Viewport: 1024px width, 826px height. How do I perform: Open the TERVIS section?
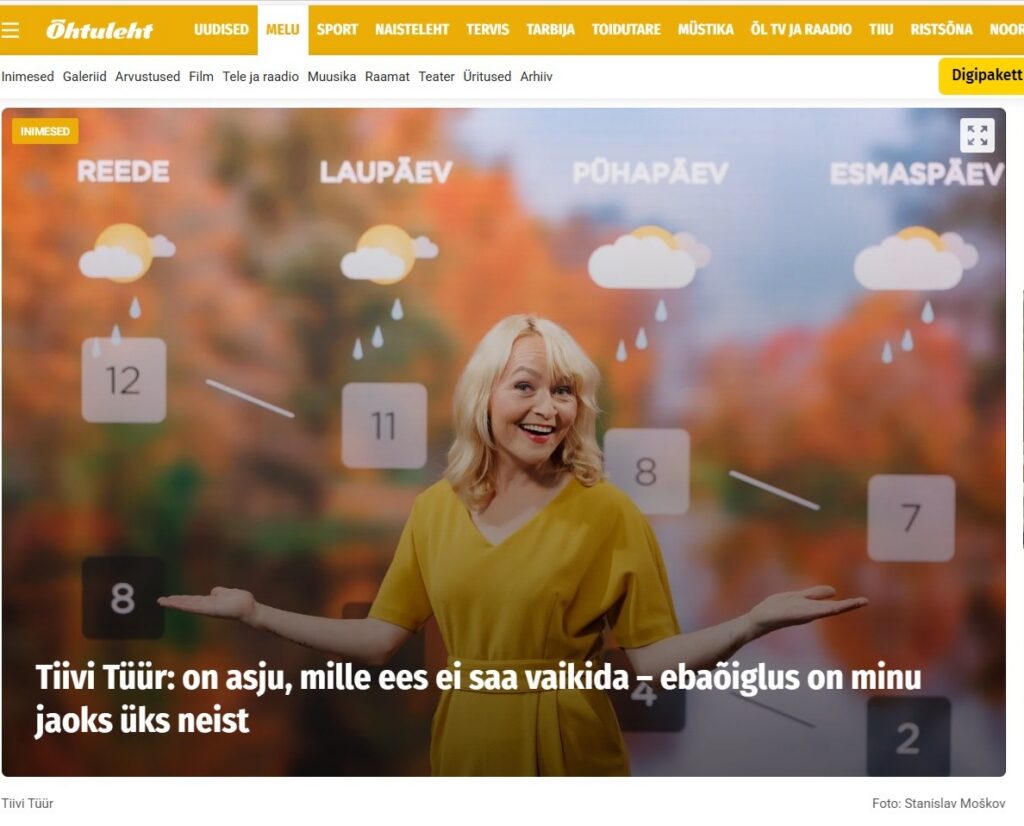(487, 29)
